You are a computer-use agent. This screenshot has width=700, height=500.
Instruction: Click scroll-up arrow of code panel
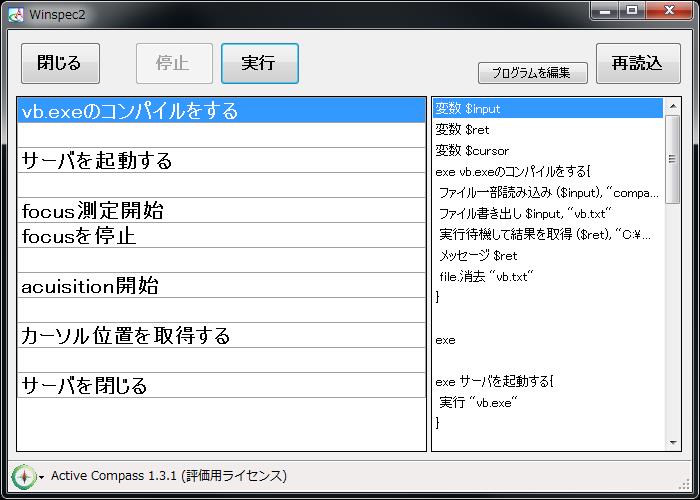[673, 106]
